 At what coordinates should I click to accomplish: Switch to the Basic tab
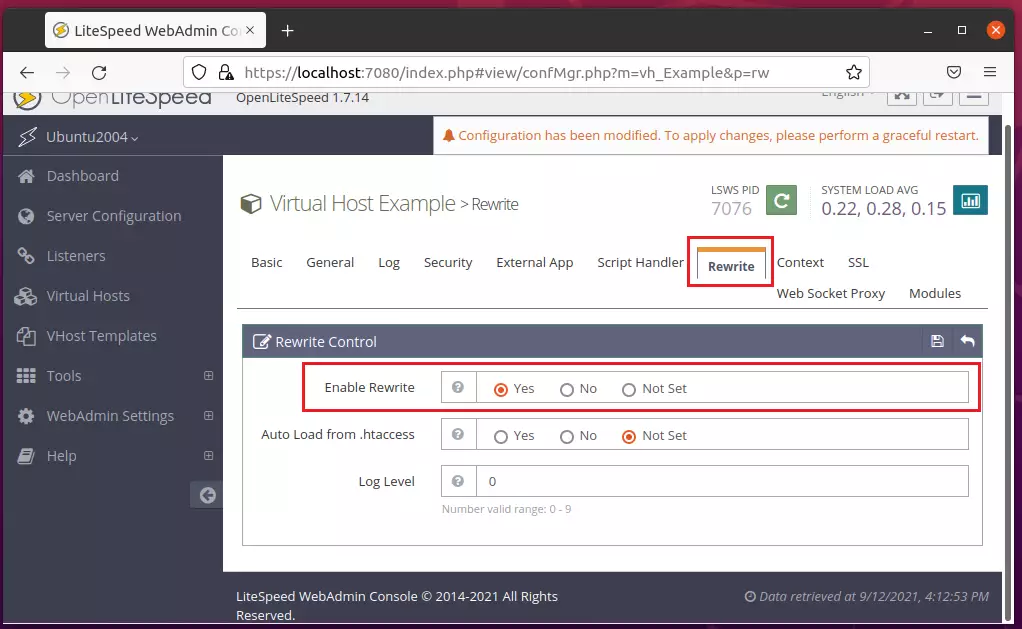pyautogui.click(x=267, y=262)
